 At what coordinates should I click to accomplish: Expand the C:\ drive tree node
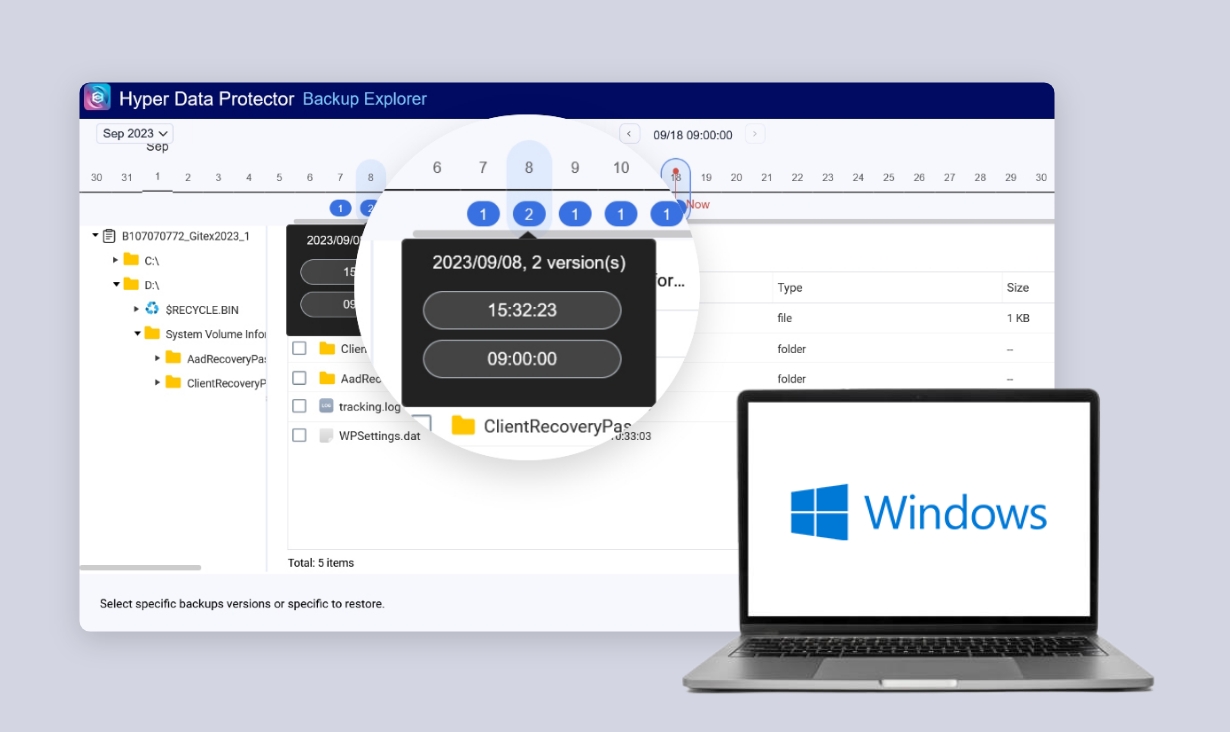[x=116, y=260]
